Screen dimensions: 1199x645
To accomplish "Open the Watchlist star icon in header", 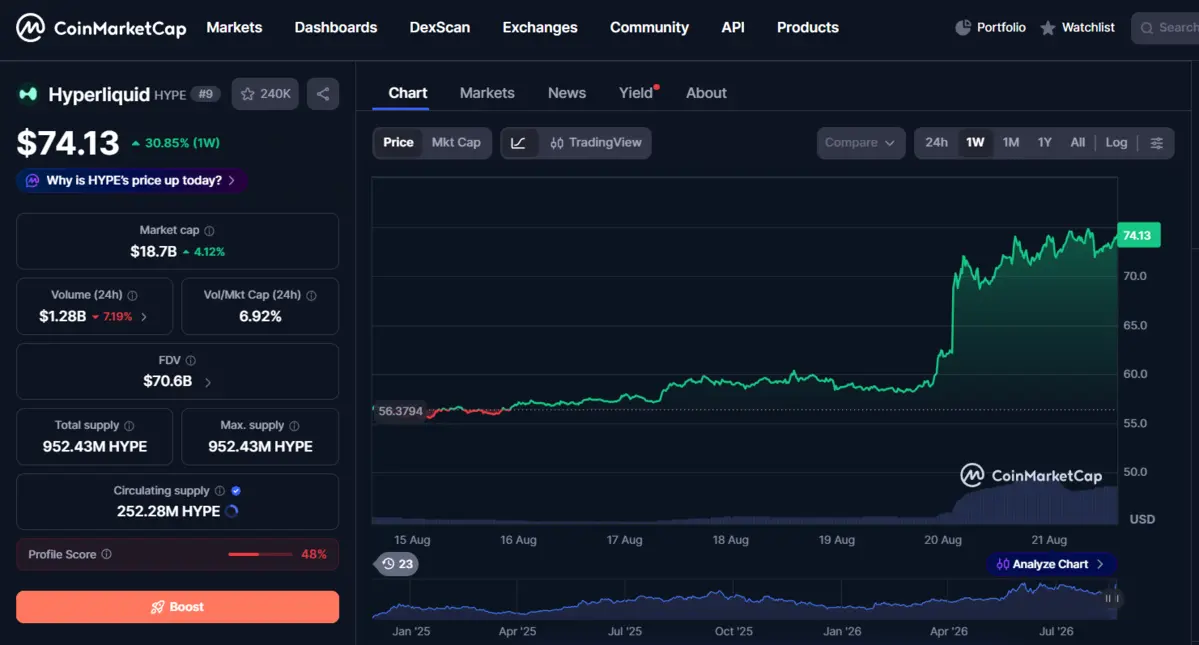I will click(x=1048, y=28).
